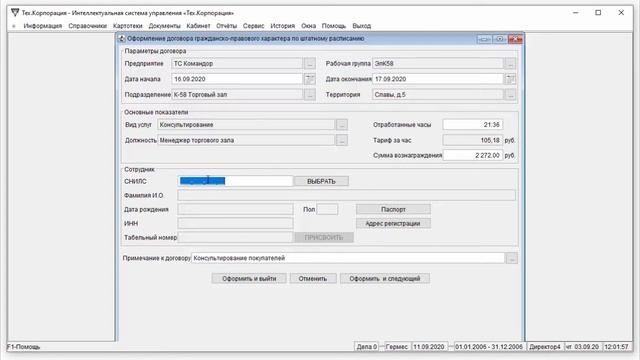The height and width of the screenshot is (360, 640).
Task: Open the Дата окончания calendar picker
Action: (510, 79)
